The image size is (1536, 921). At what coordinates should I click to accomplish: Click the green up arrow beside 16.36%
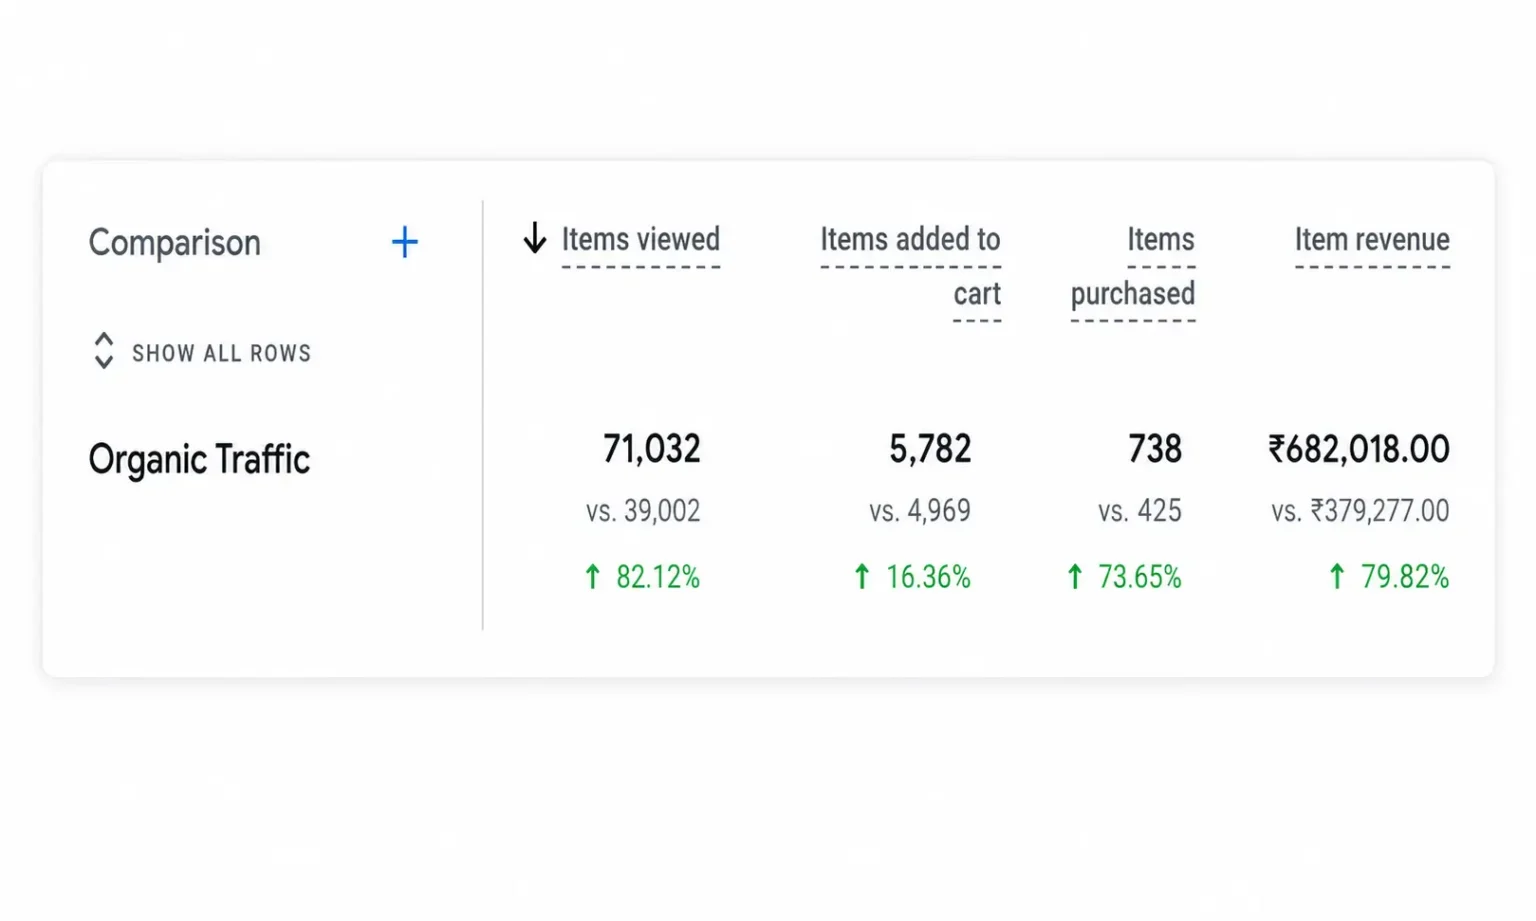pyautogui.click(x=862, y=577)
